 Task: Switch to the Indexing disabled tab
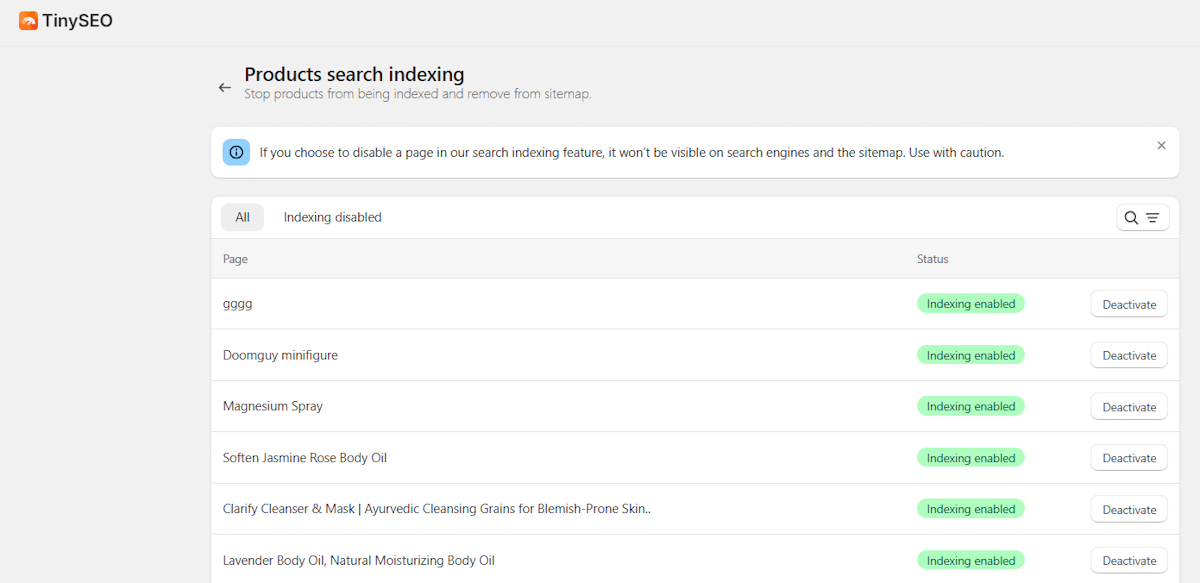(332, 217)
